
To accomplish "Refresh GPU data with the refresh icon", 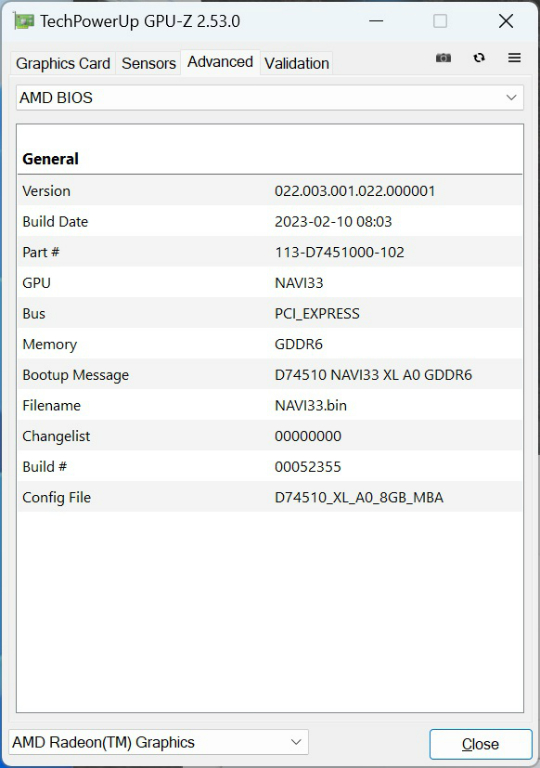I will coord(479,58).
